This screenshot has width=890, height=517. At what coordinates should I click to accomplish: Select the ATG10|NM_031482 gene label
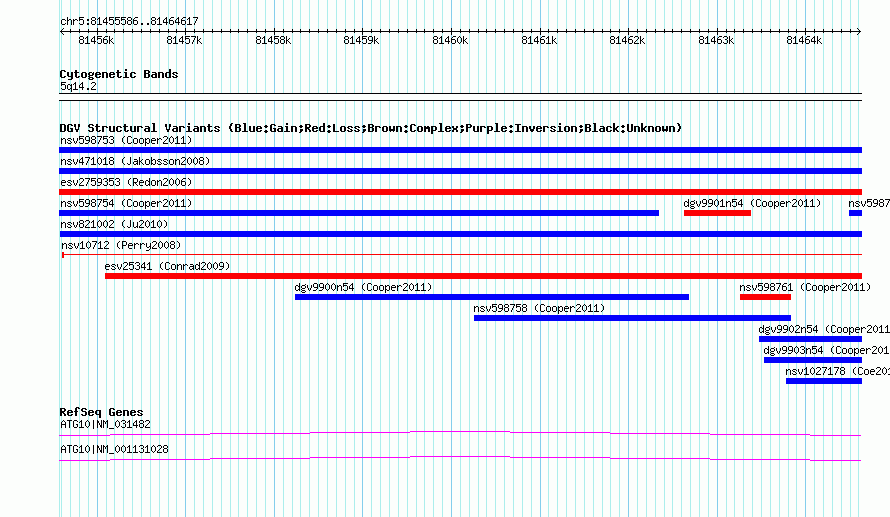[106, 424]
